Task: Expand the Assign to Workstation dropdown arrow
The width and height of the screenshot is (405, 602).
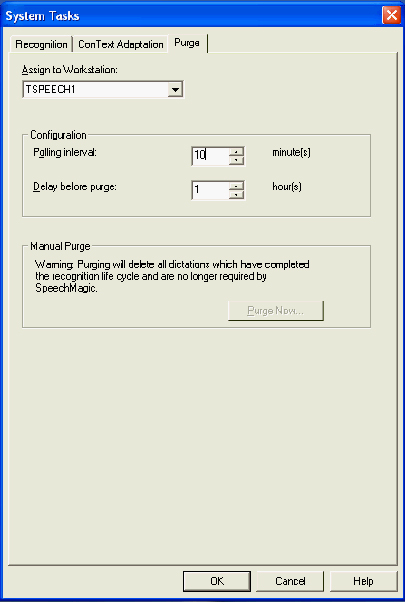Action: [x=175, y=90]
